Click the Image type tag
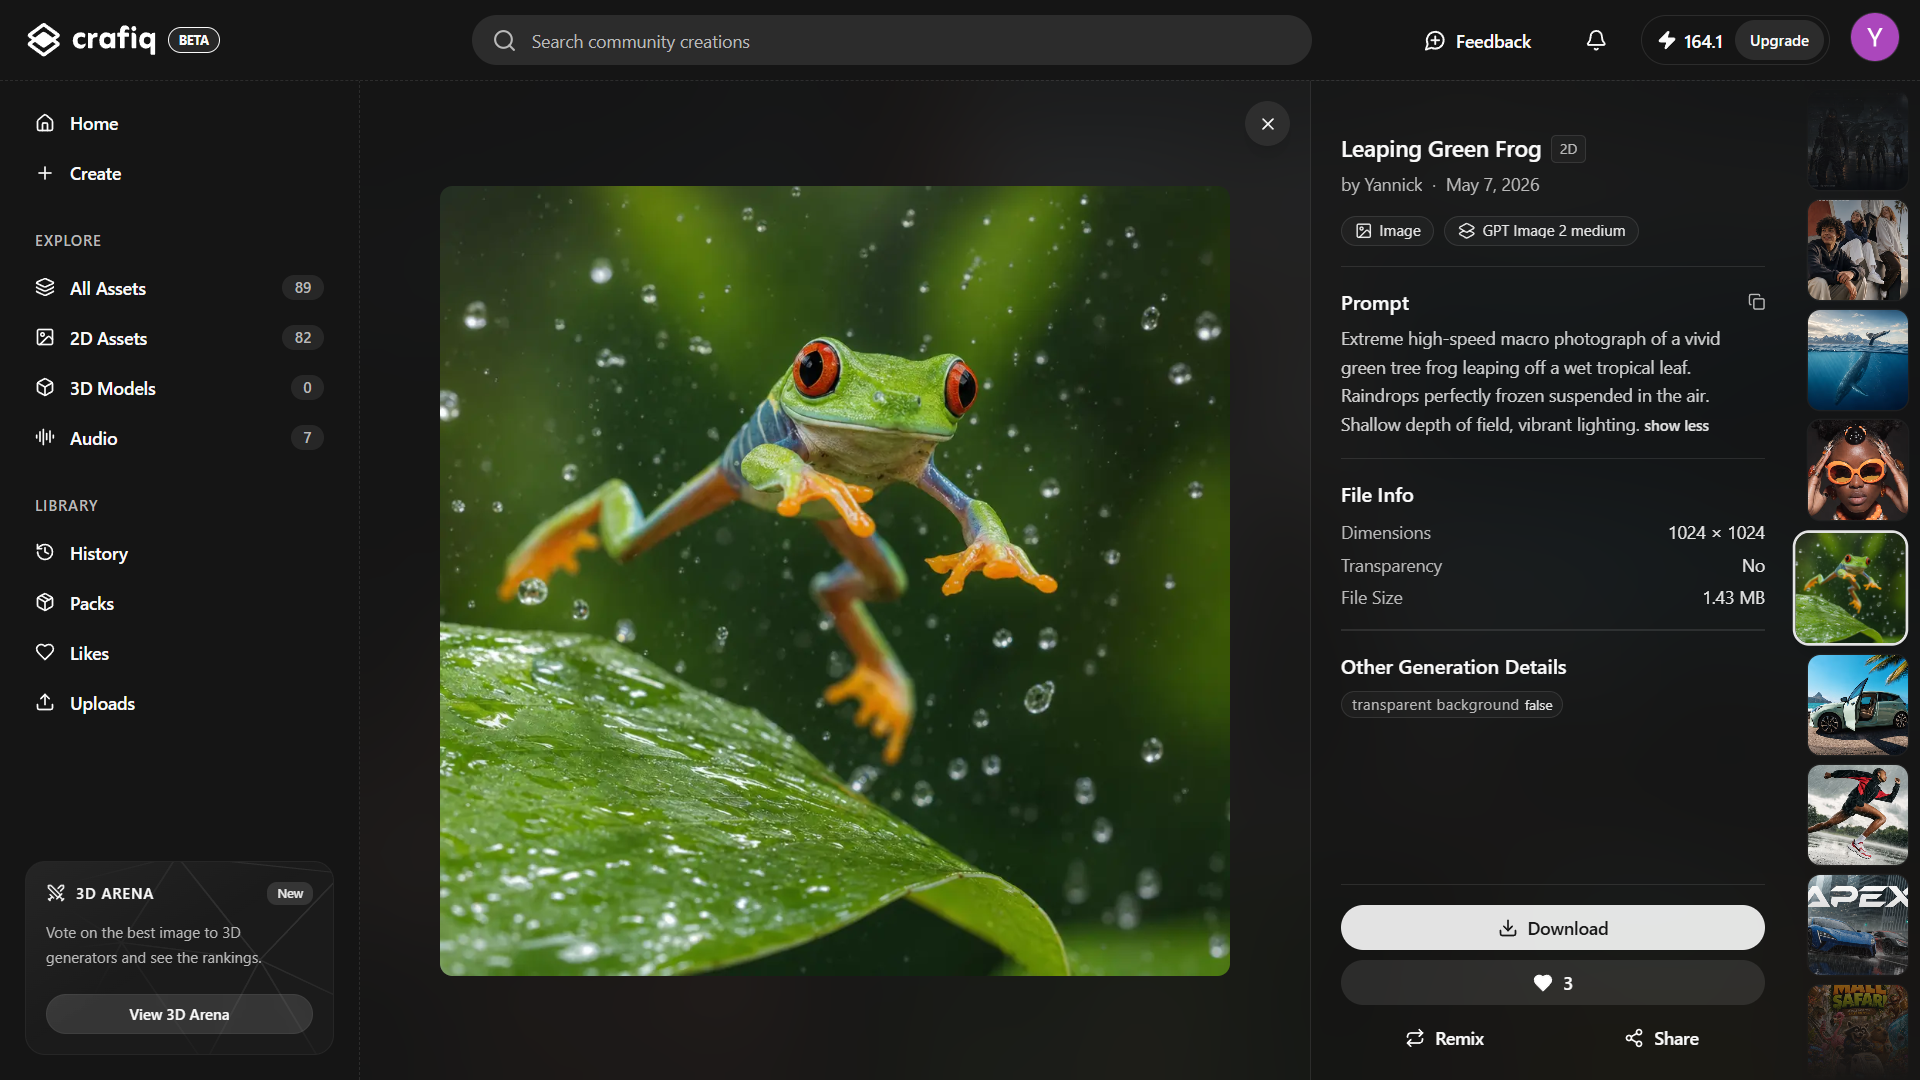Viewport: 1920px width, 1080px height. pos(1387,231)
